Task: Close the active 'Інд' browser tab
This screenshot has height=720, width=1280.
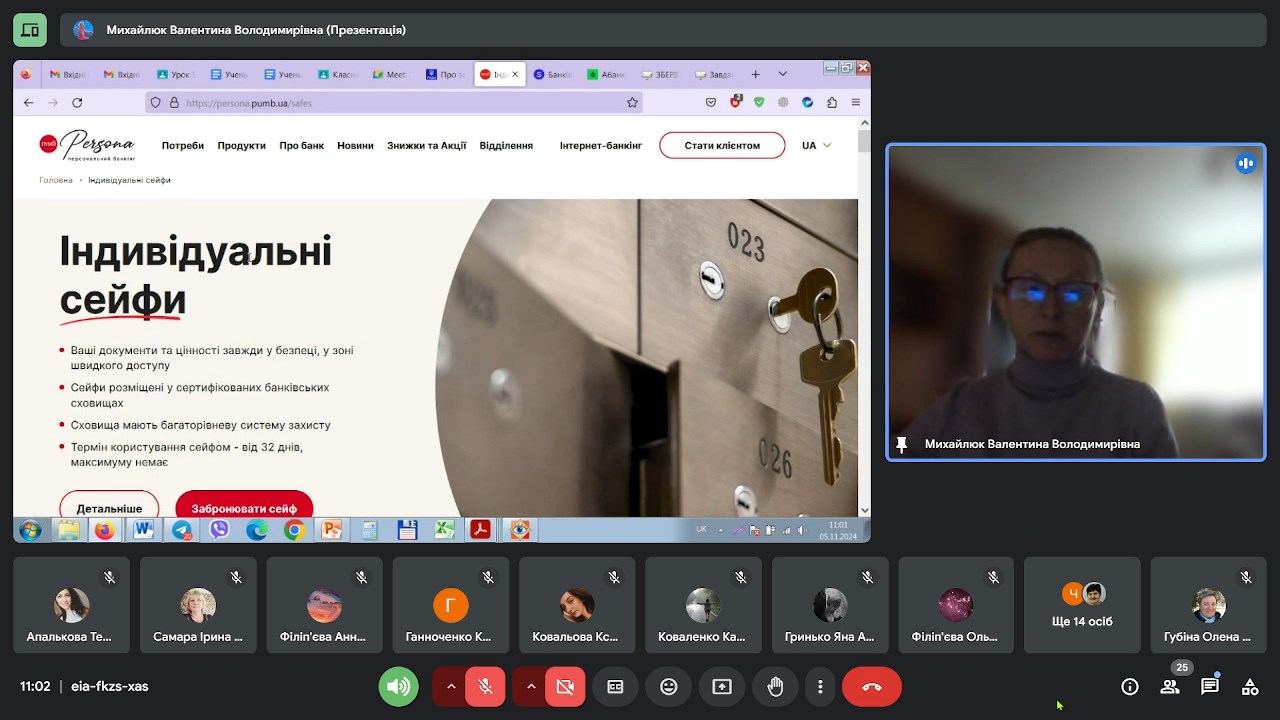Action: point(516,74)
